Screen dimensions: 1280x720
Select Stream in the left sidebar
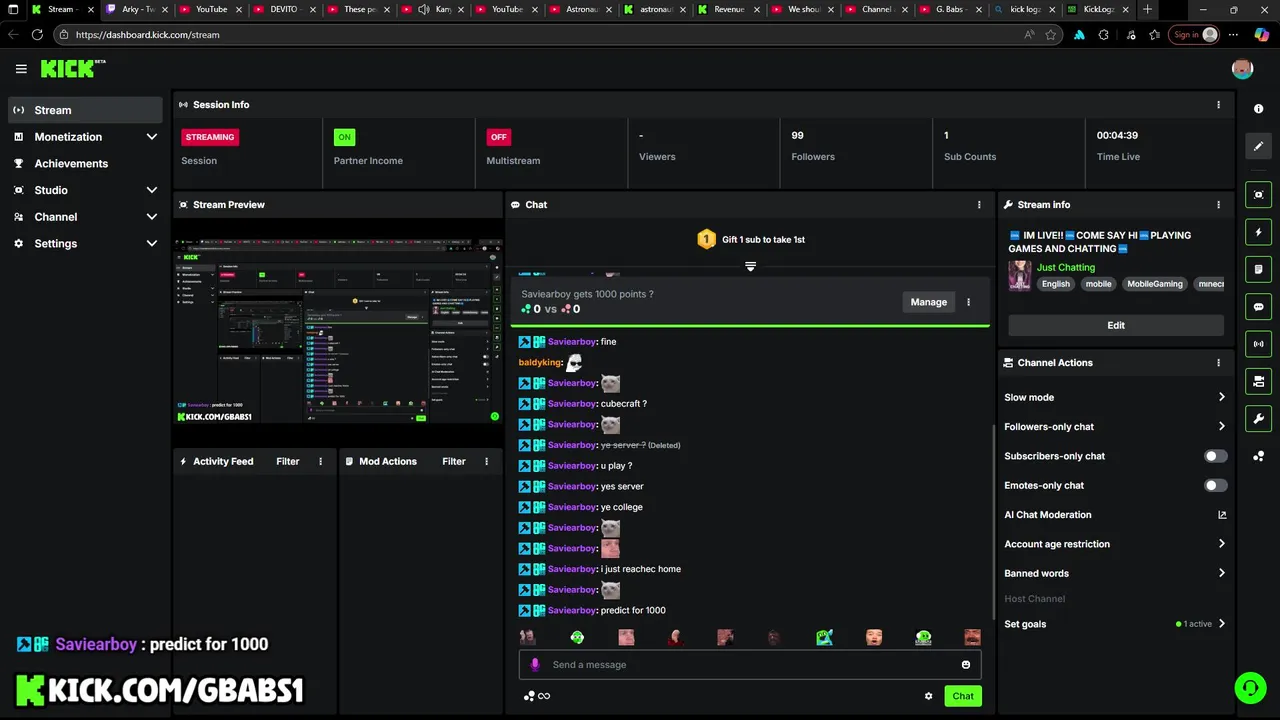(x=84, y=110)
